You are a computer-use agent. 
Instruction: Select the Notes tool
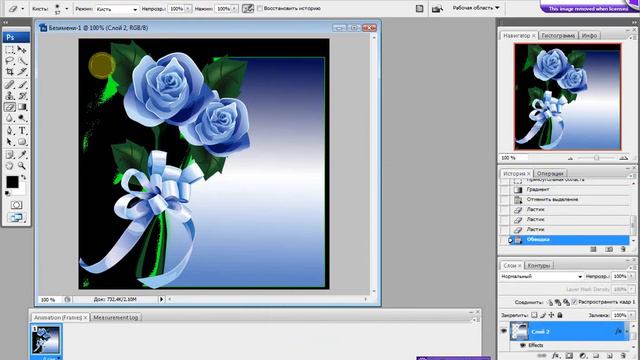10,155
